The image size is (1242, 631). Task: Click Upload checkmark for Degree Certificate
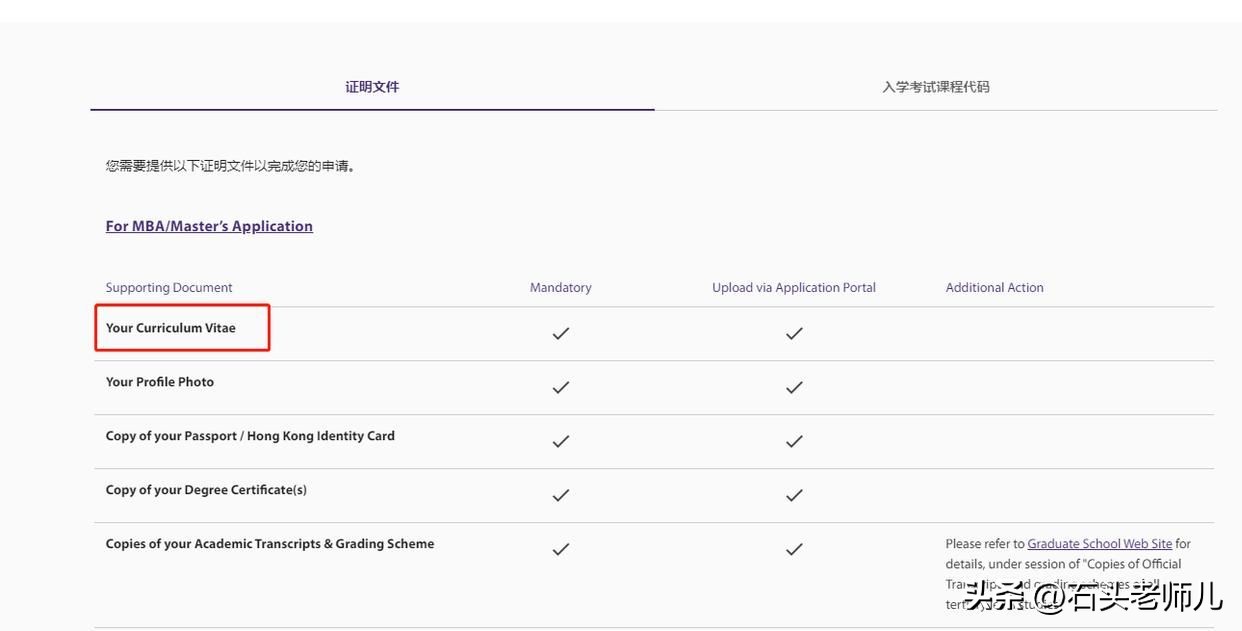(794, 495)
